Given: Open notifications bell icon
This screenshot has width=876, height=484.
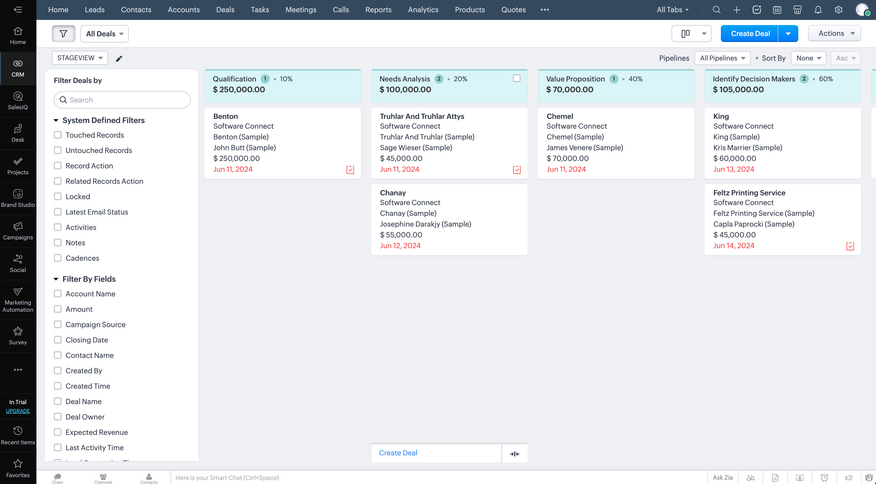Looking at the screenshot, I should [x=818, y=10].
